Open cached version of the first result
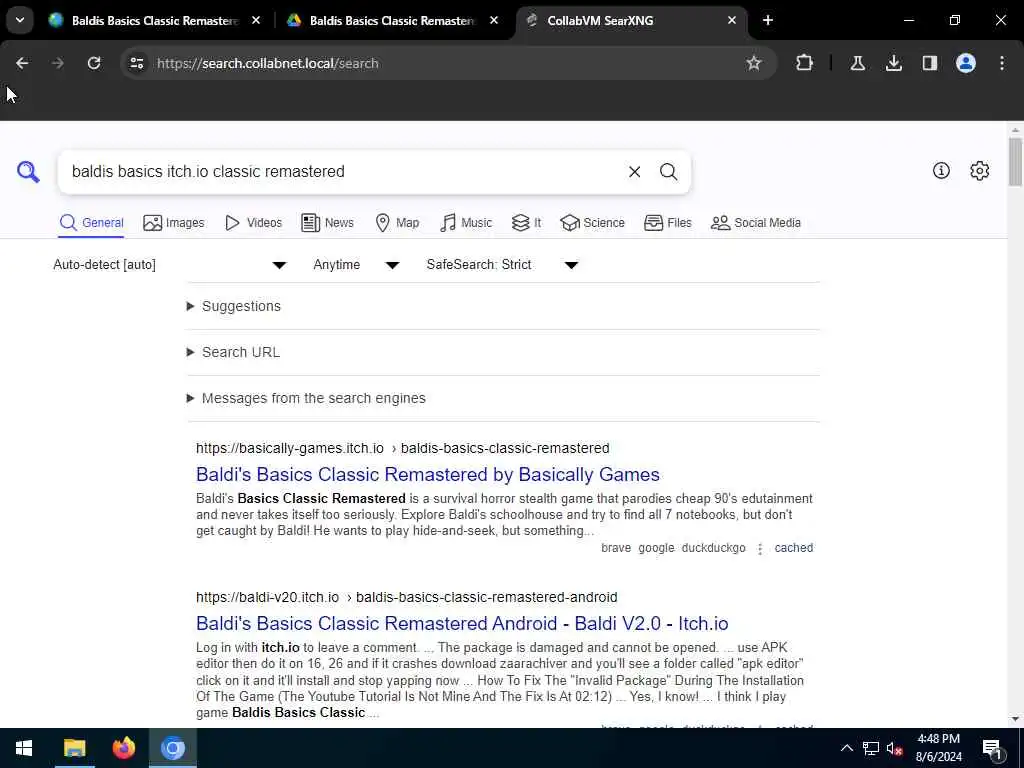Viewport: 1024px width, 768px height. (x=793, y=548)
